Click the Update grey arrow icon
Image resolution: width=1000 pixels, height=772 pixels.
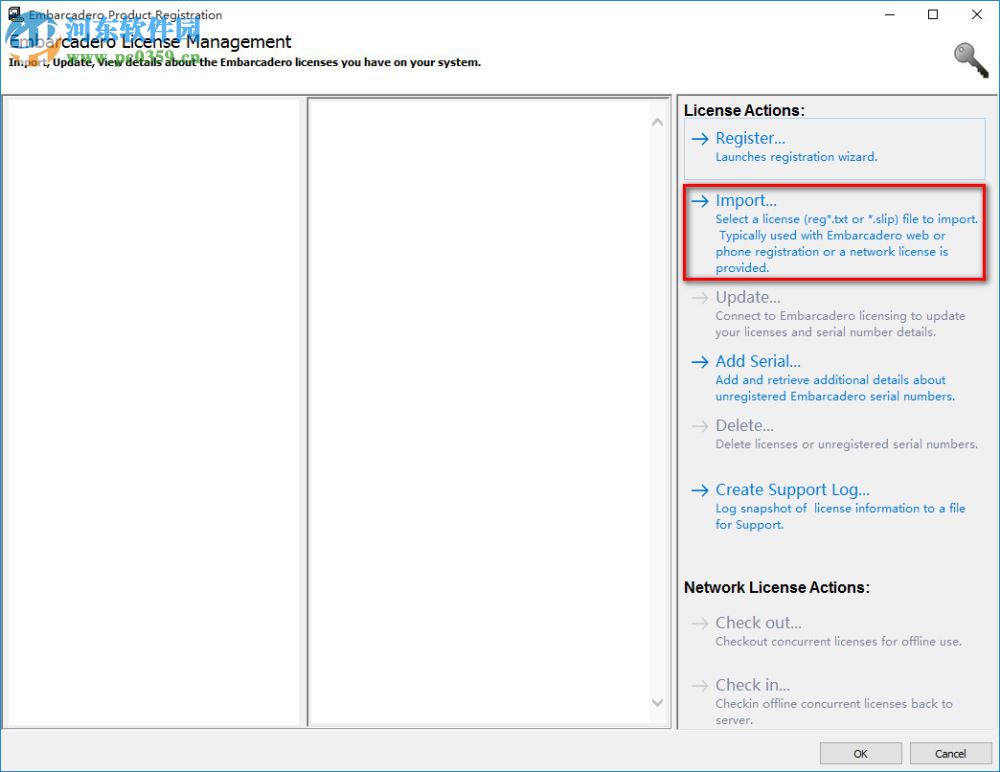[700, 298]
